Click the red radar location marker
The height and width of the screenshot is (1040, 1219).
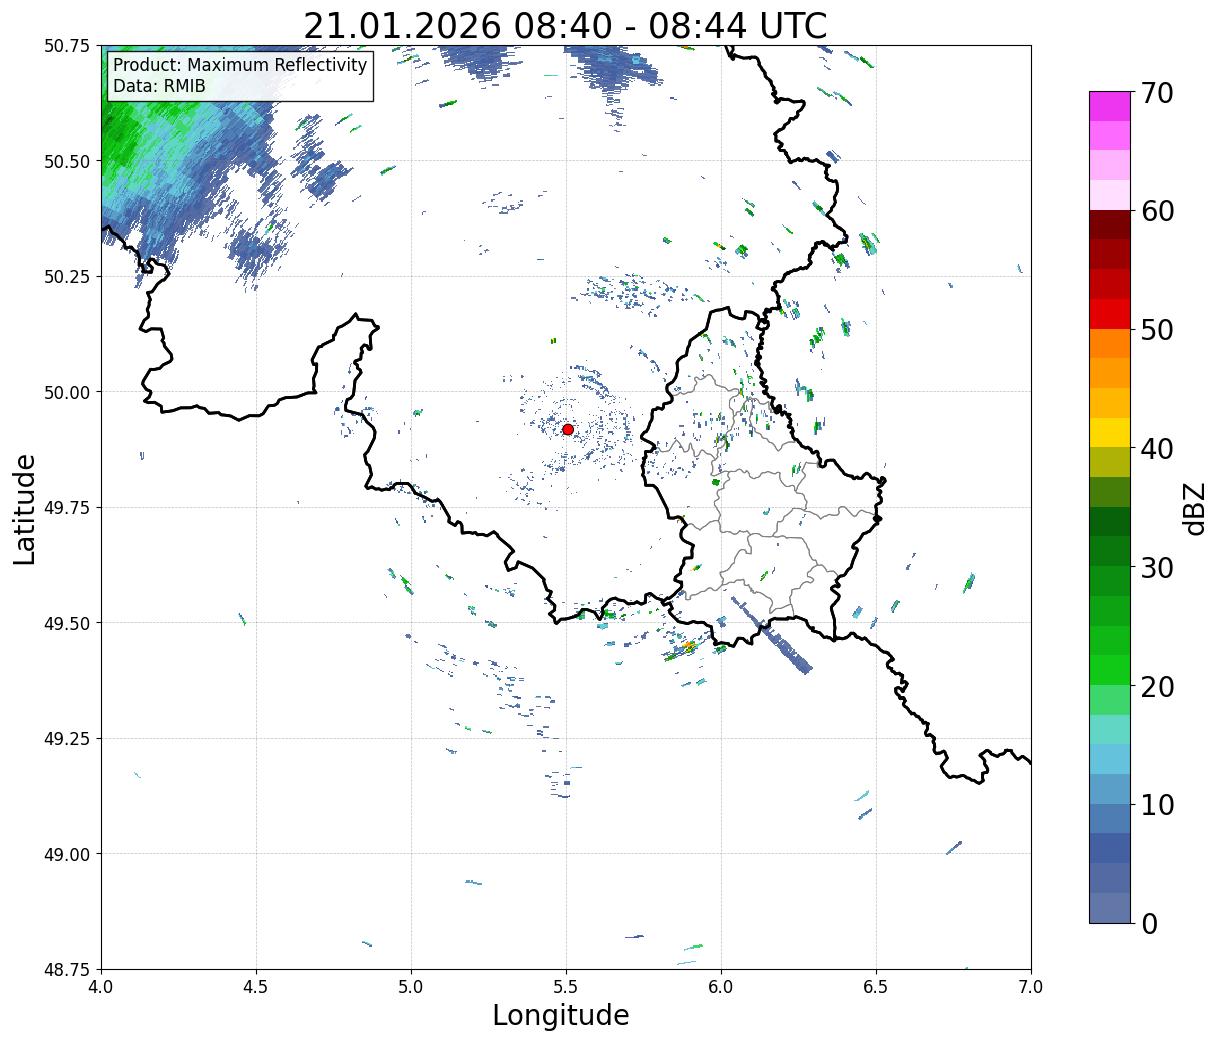pyautogui.click(x=568, y=429)
